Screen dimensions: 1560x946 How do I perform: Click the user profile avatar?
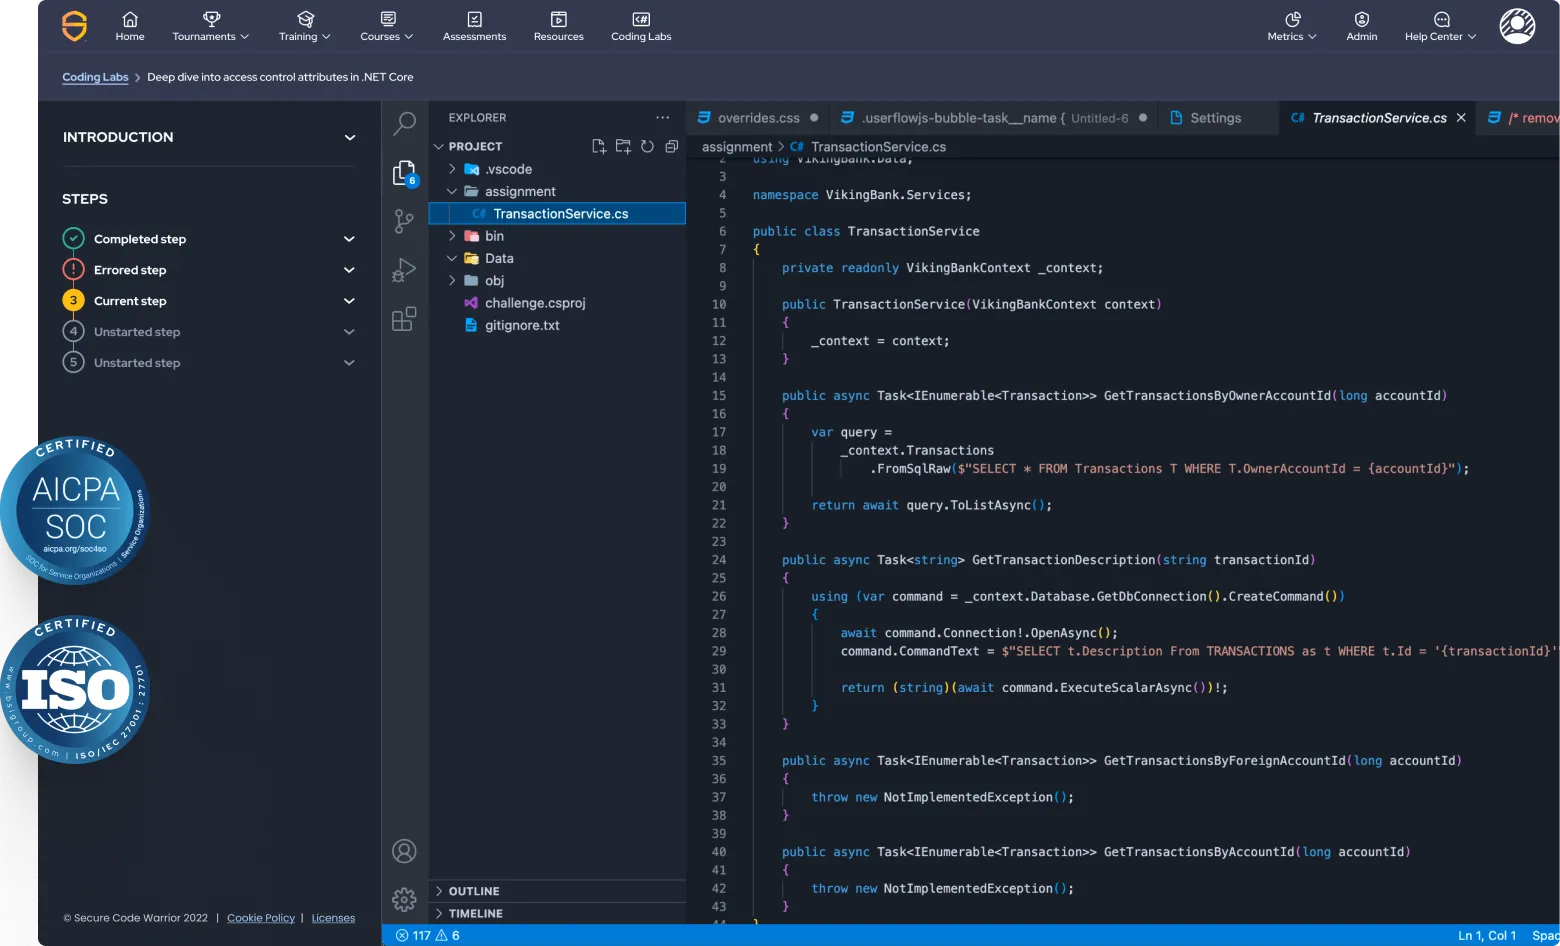tap(1517, 26)
